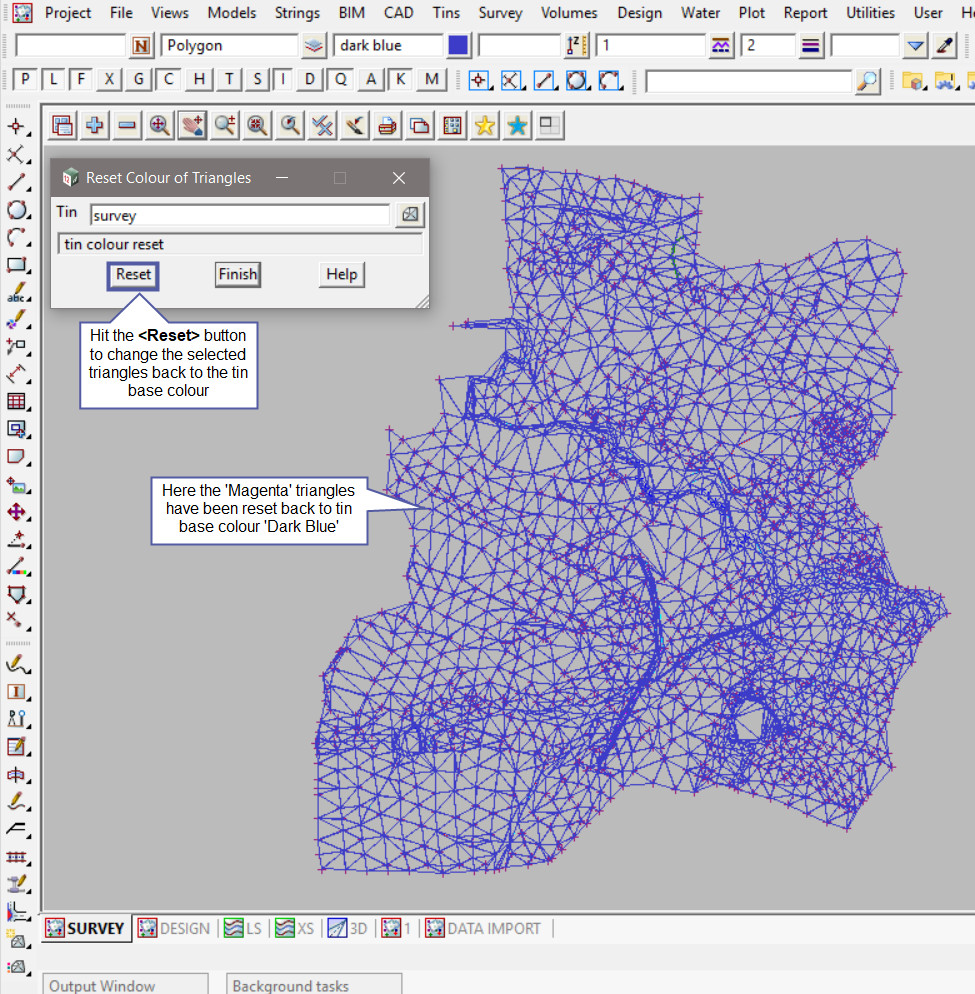Click the zoom out minus icon in view toolbar

click(127, 125)
